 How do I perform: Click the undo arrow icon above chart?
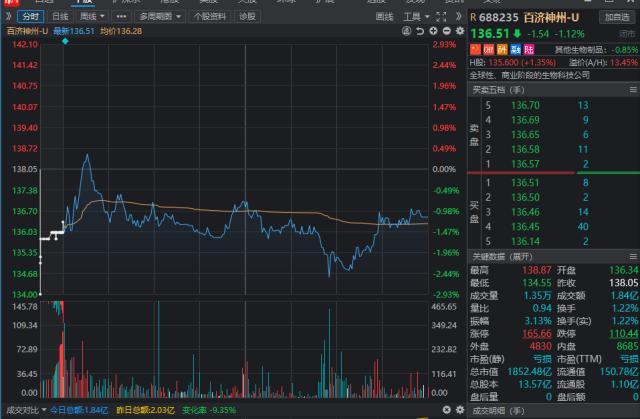(420, 31)
